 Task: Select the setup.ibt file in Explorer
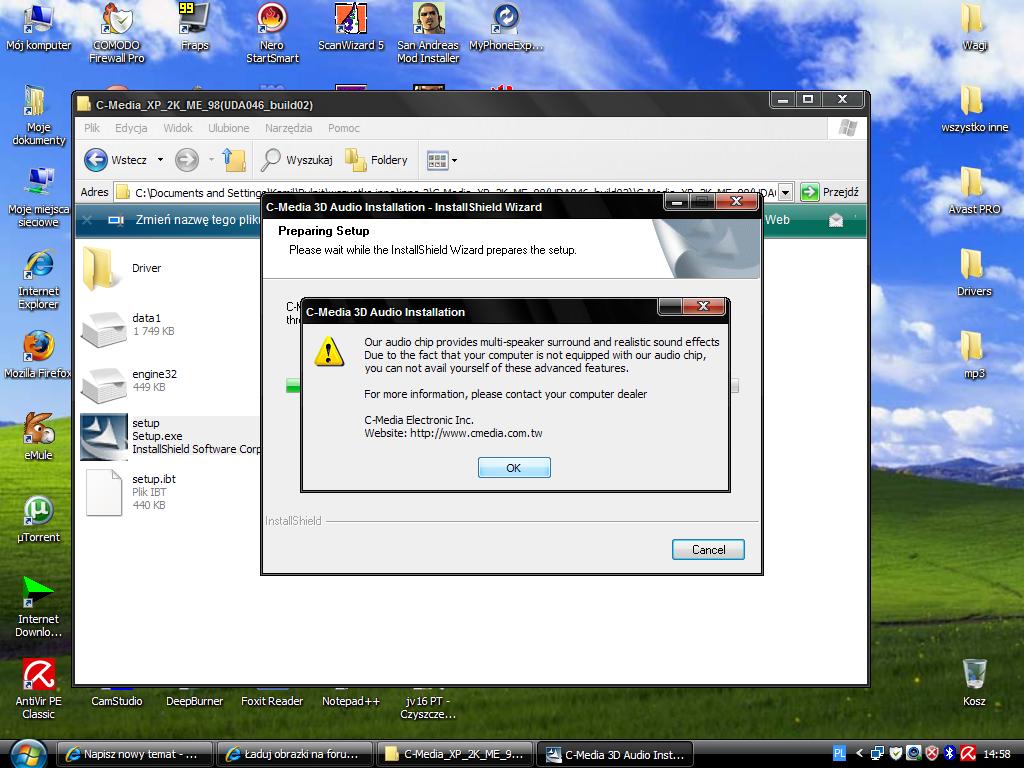[x=129, y=492]
